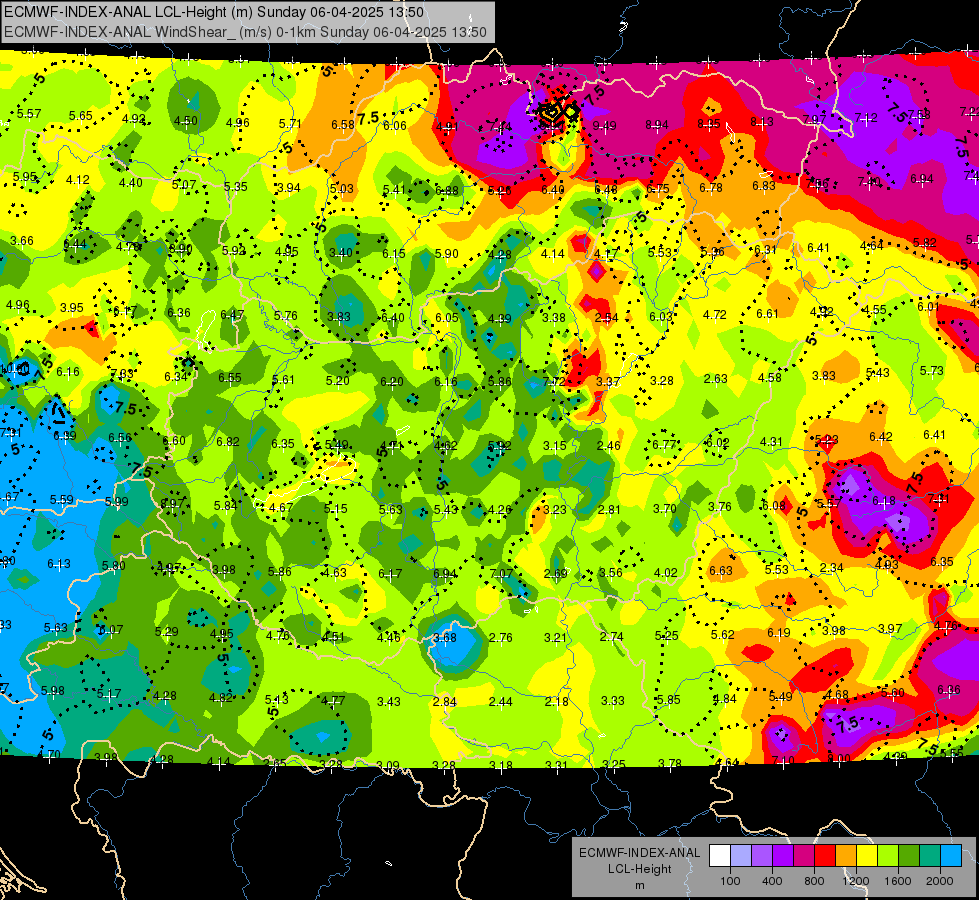Screen dimensions: 979x900
Task: Click the "1600" legend tick label
Action: (897, 881)
